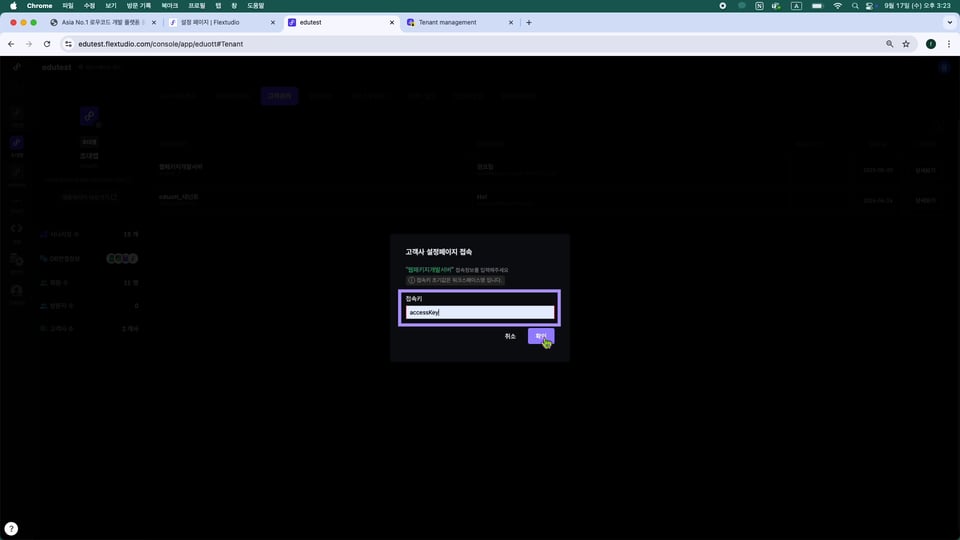This screenshot has height=540, width=960.
Task: Click the screen recording status icon
Action: tap(722, 6)
